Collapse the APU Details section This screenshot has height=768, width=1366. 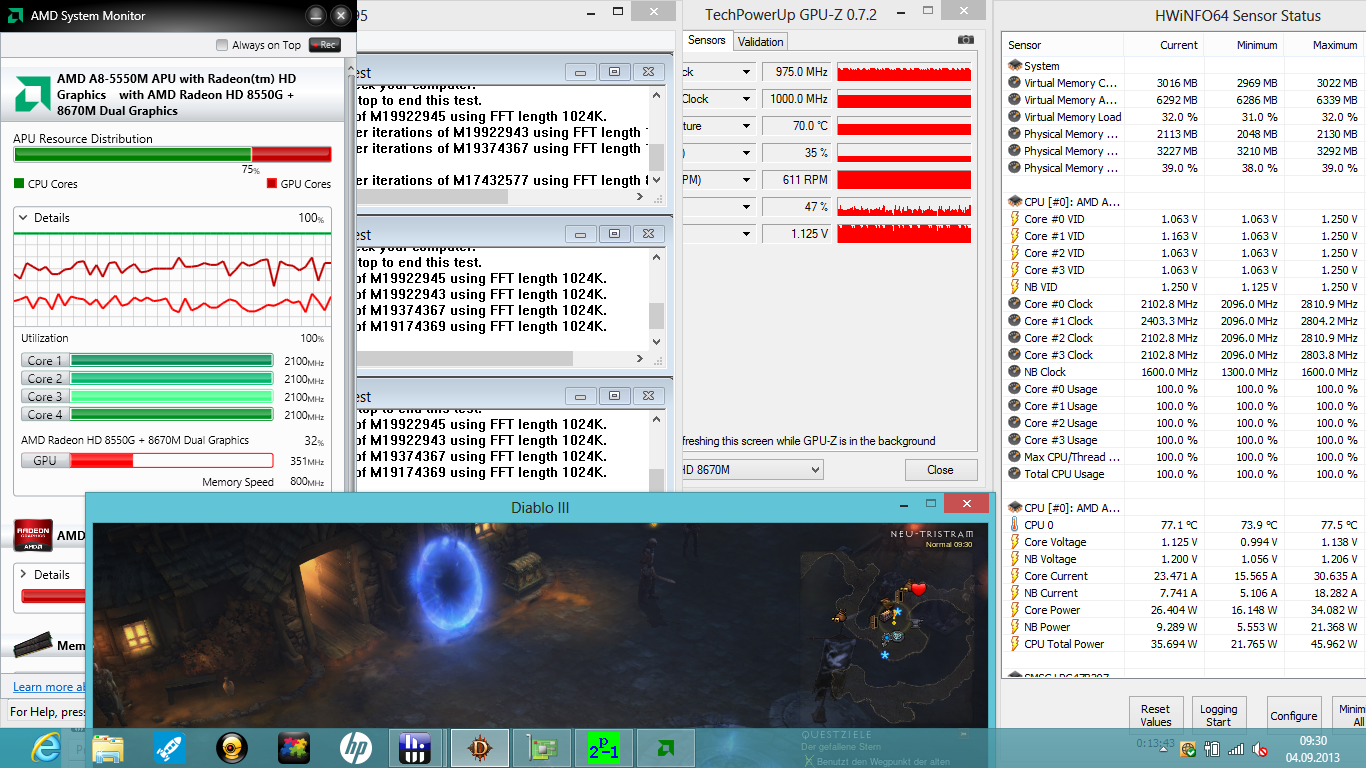[x=23, y=218]
